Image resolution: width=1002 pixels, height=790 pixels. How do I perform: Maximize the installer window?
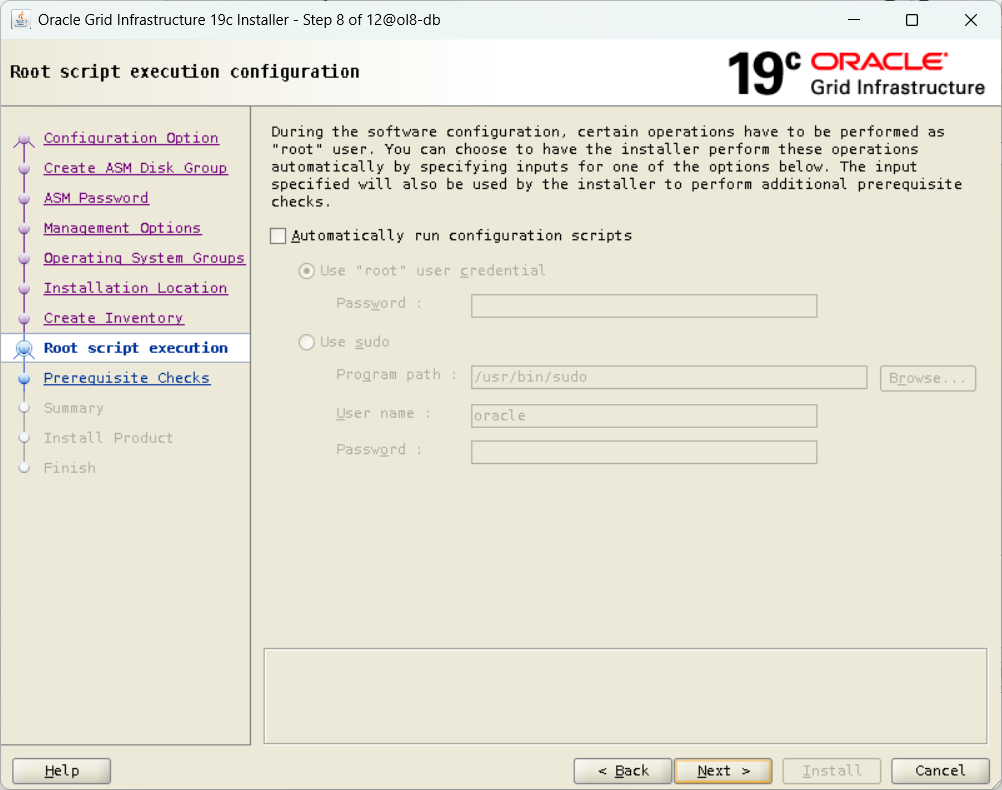point(912,20)
